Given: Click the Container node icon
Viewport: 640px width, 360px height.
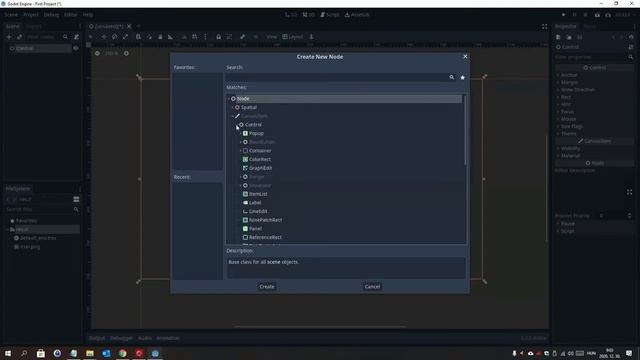Looking at the screenshot, I should (x=245, y=151).
